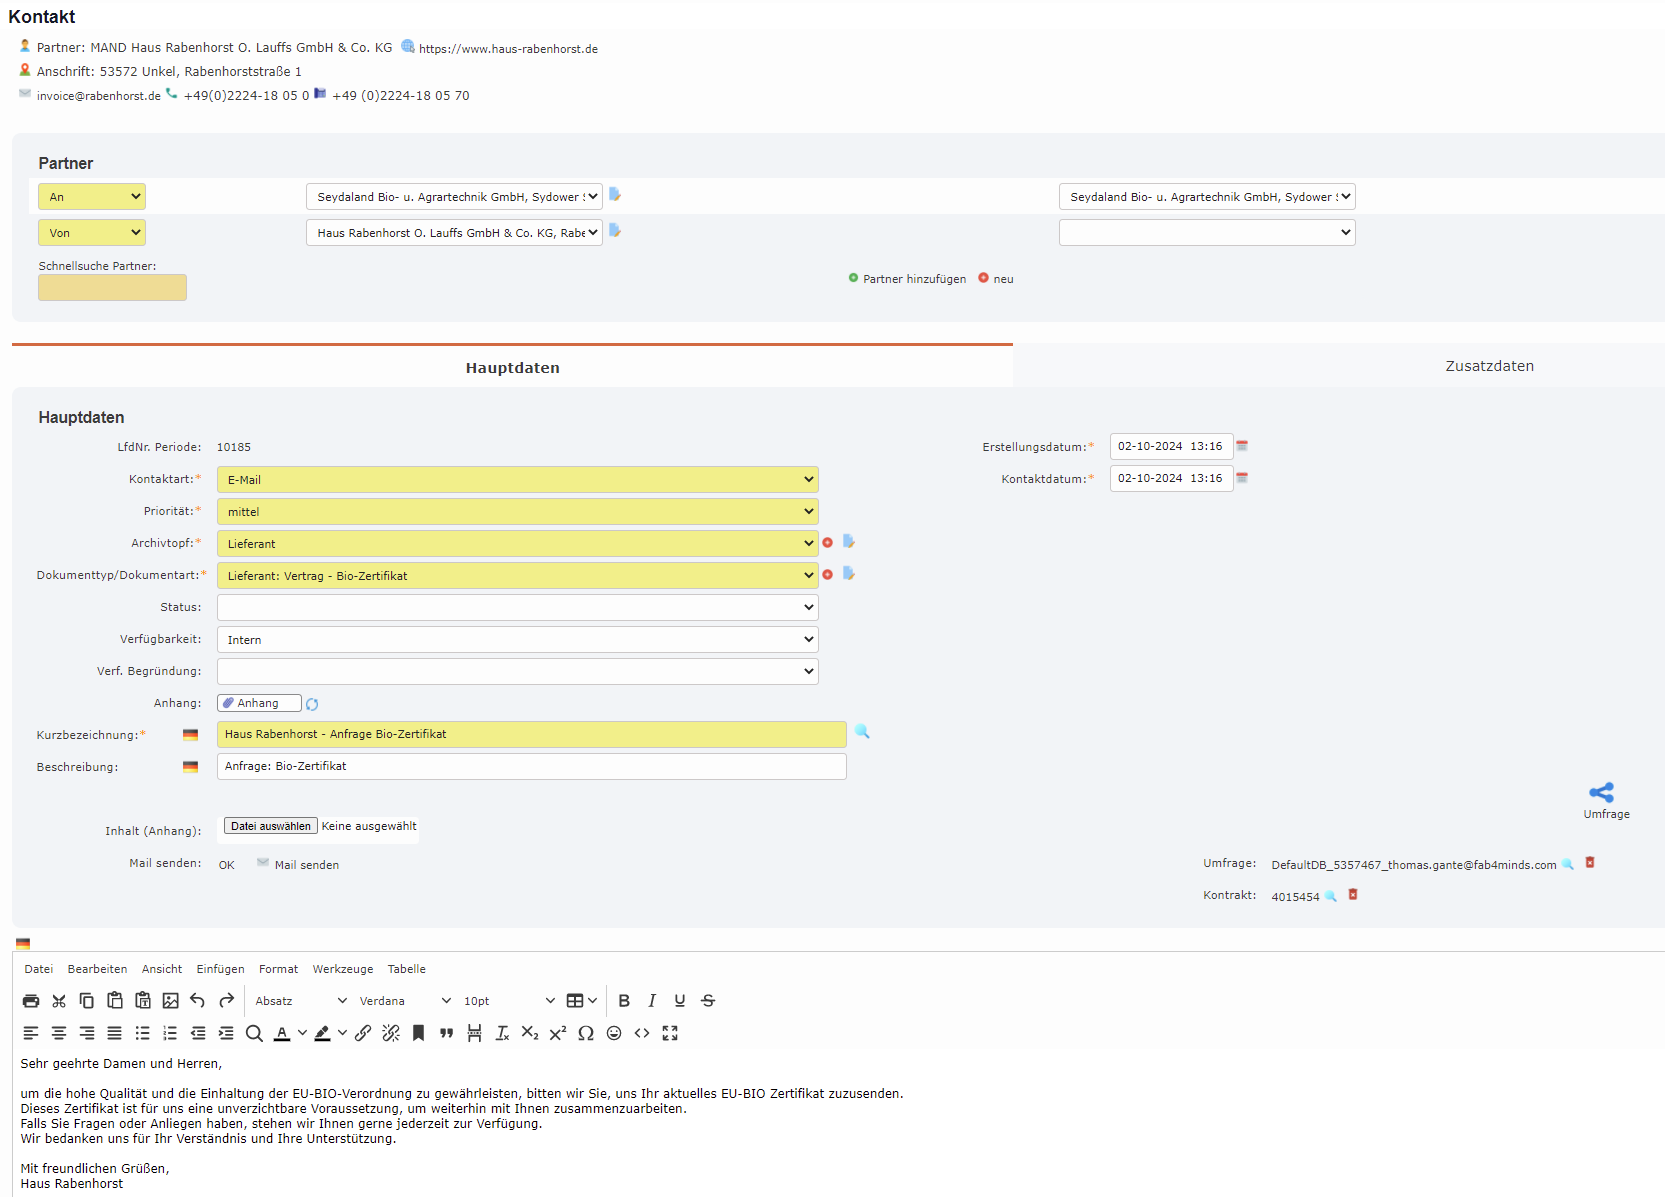
Task: Open the Einfügen menu in the editor
Action: click(x=219, y=968)
